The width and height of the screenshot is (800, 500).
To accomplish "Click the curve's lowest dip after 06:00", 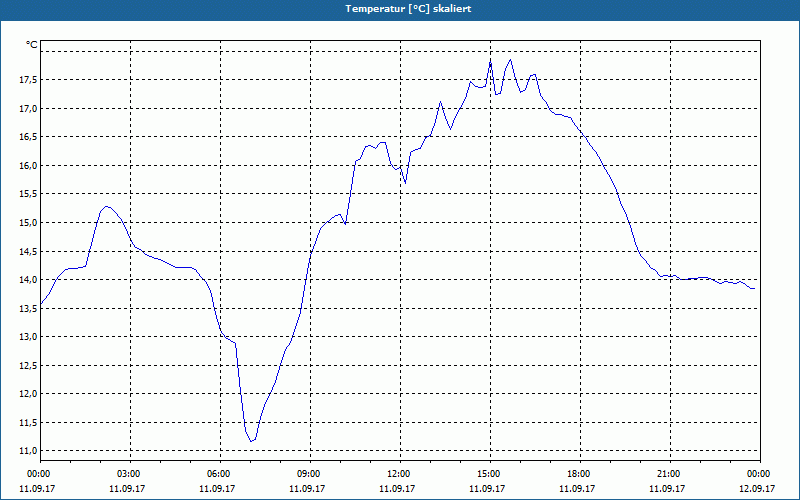I will click(251, 441).
